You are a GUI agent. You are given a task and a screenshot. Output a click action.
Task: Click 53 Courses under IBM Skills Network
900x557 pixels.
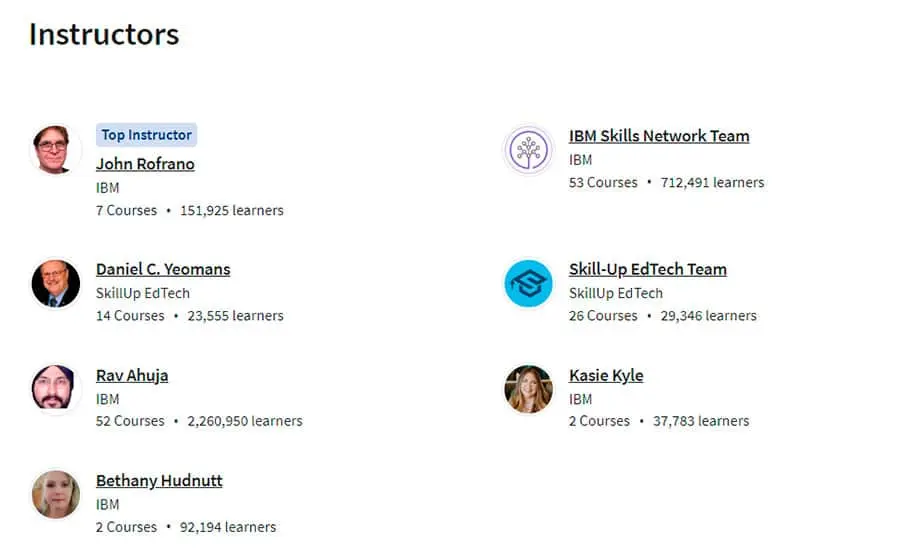click(603, 183)
